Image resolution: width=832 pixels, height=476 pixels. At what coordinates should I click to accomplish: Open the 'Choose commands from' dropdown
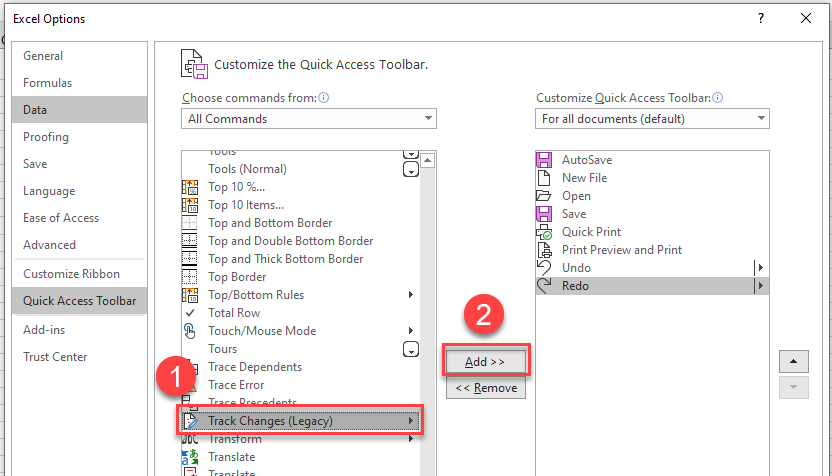[310, 119]
